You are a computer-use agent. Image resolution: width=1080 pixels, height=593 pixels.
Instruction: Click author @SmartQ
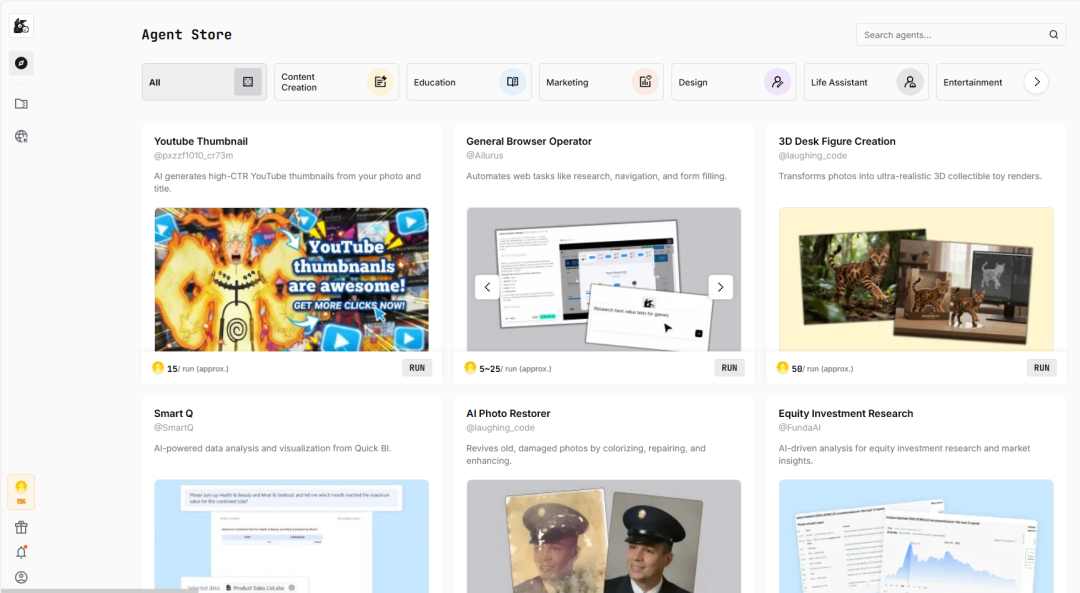point(174,428)
